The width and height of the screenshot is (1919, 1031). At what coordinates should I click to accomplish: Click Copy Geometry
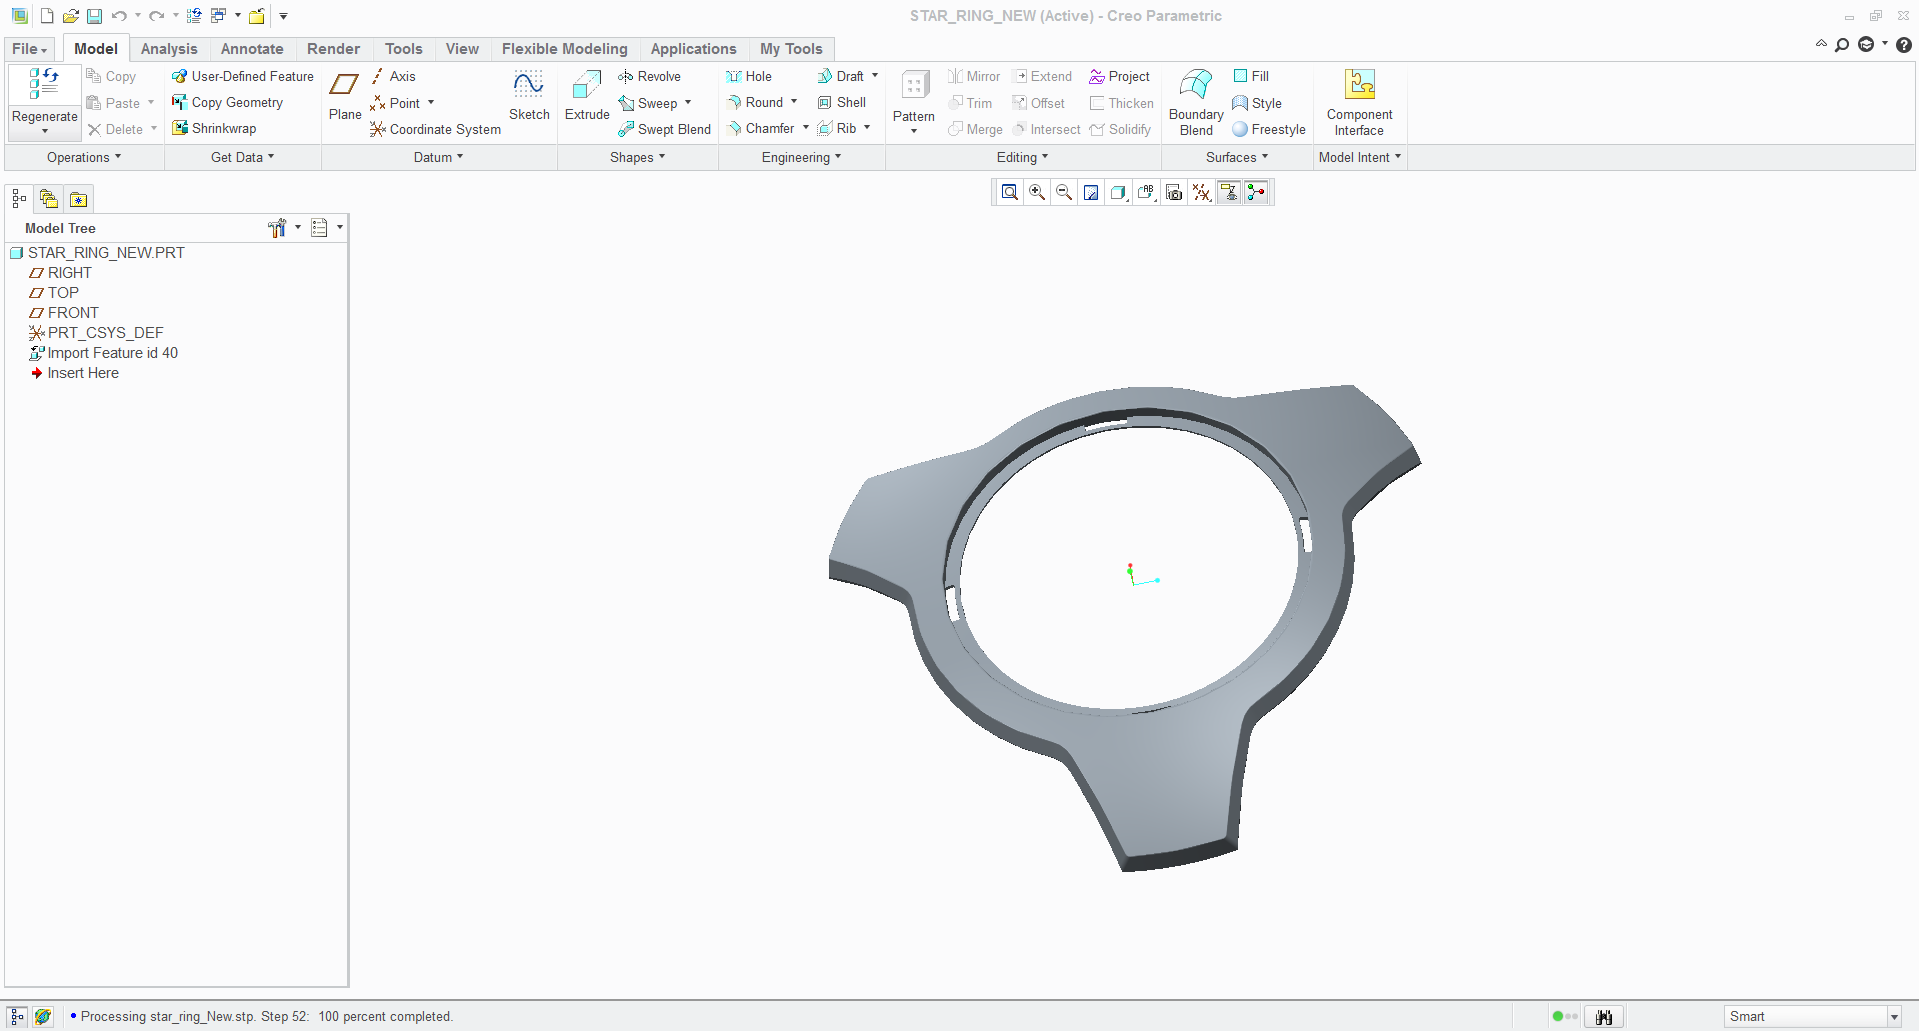tap(227, 102)
